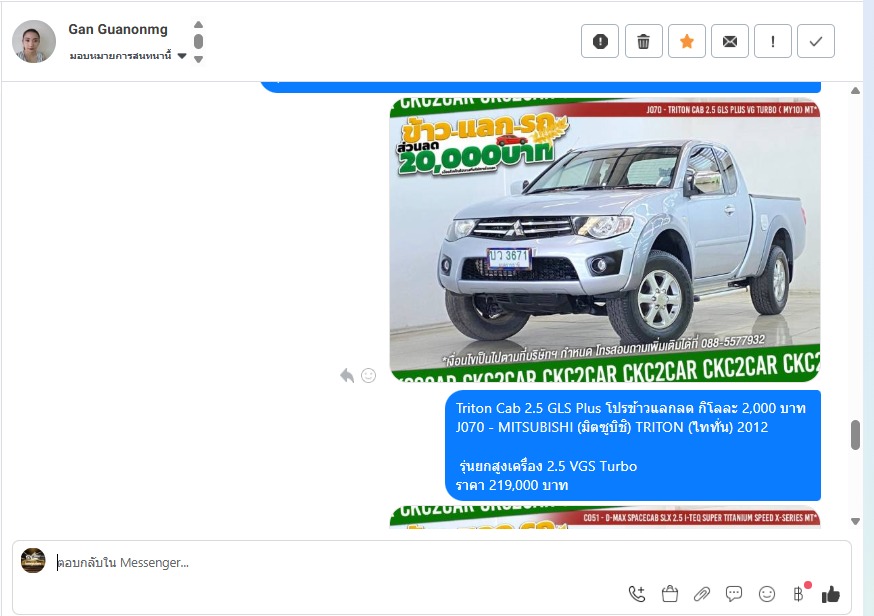The width and height of the screenshot is (874, 616).
Task: Open the Triton Cab car image
Action: pyautogui.click(x=605, y=240)
